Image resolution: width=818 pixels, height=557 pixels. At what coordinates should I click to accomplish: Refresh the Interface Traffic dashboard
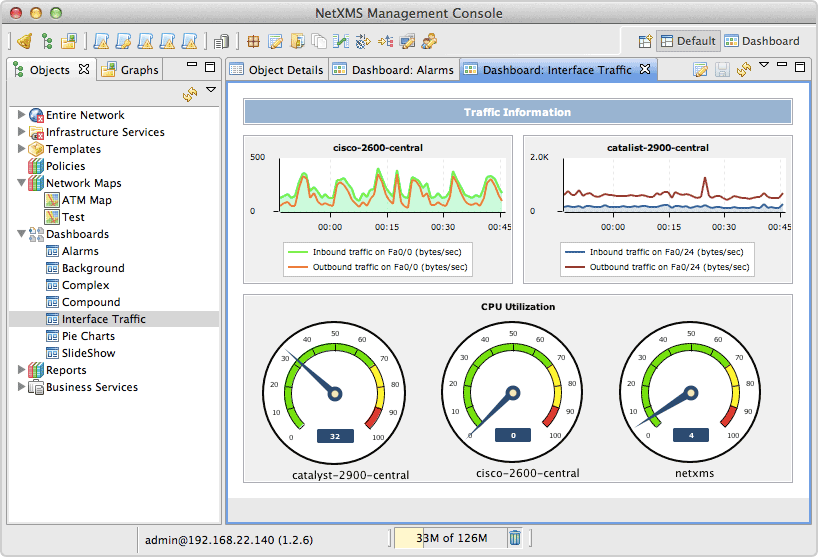pos(744,69)
